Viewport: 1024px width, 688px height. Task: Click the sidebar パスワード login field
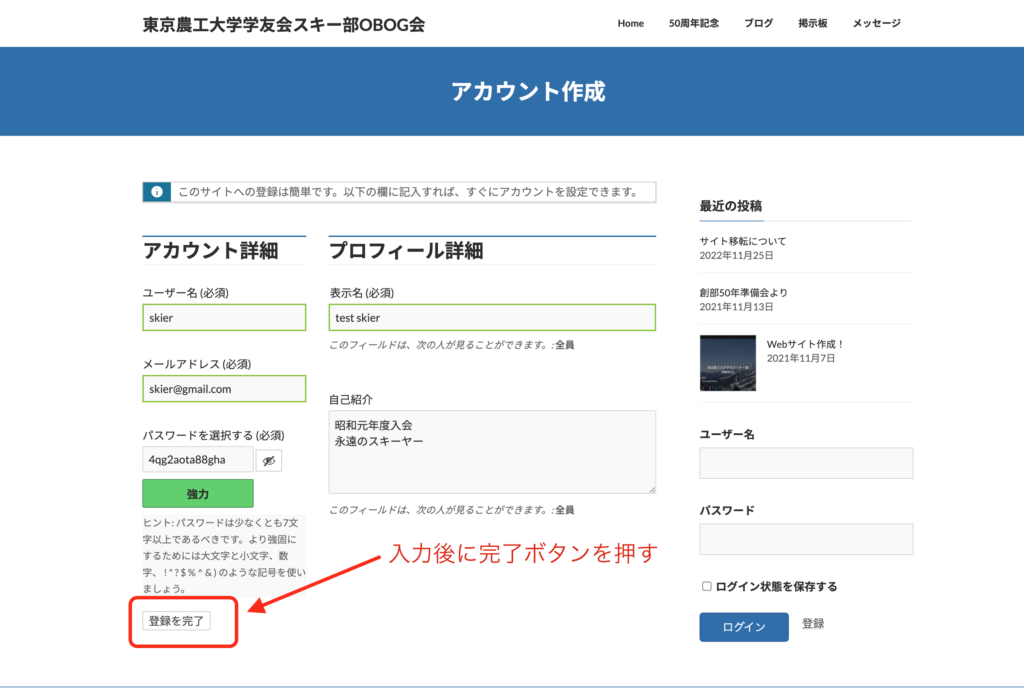click(x=806, y=539)
